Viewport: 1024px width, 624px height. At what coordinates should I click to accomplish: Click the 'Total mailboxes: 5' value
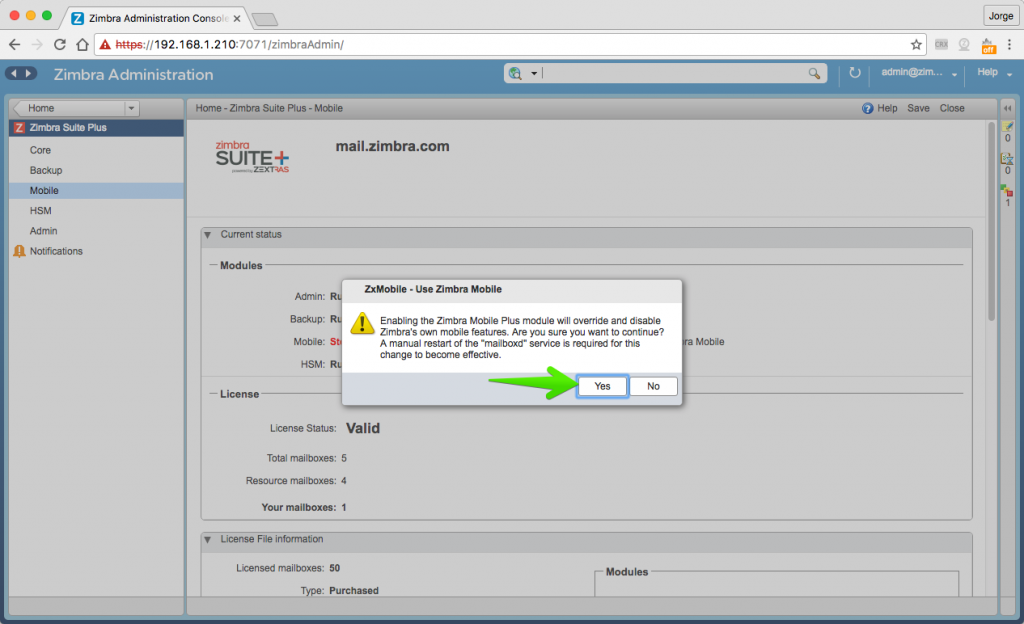tap(344, 458)
